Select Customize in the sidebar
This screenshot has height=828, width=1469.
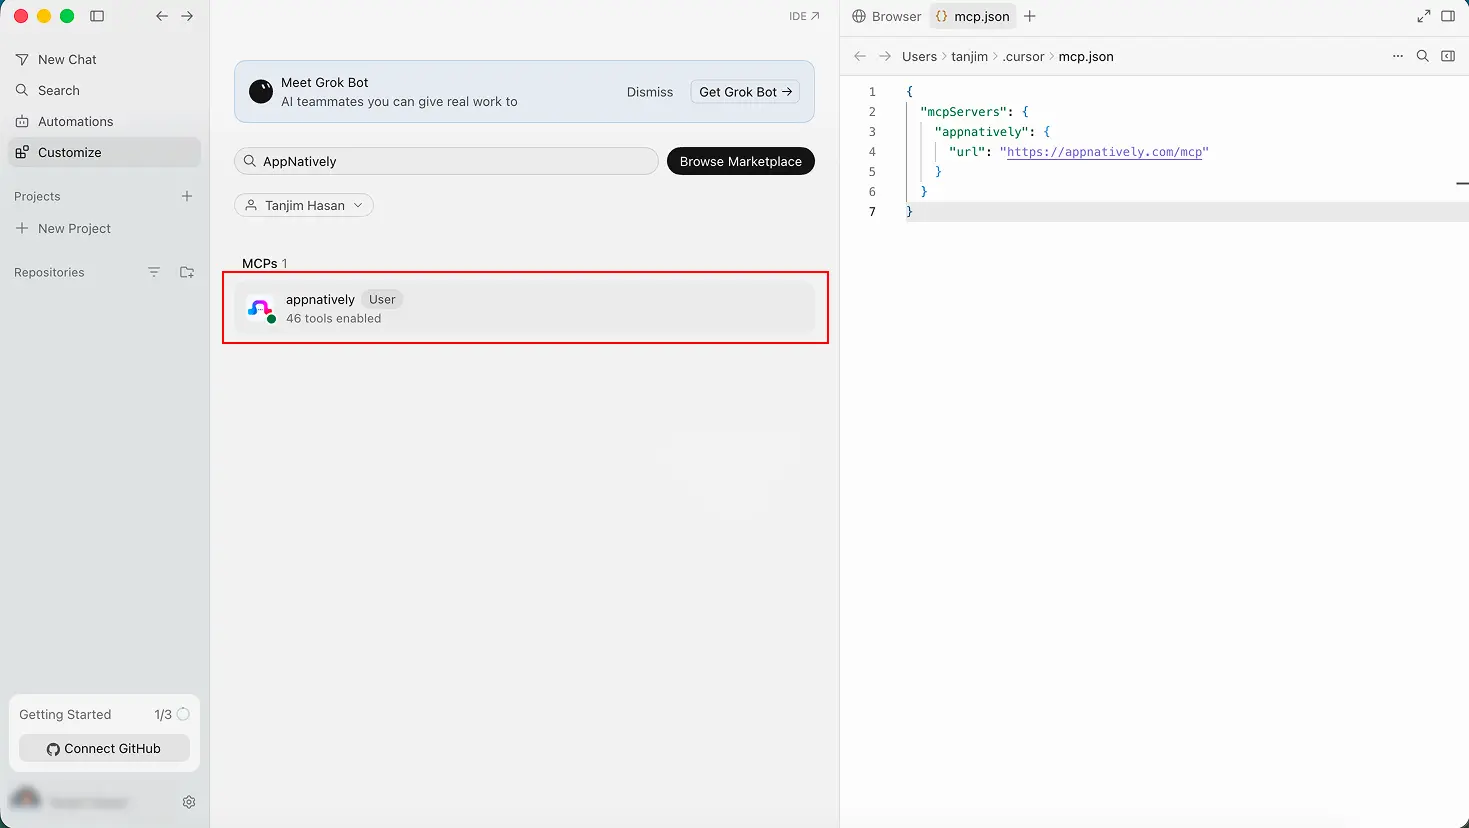pos(104,153)
